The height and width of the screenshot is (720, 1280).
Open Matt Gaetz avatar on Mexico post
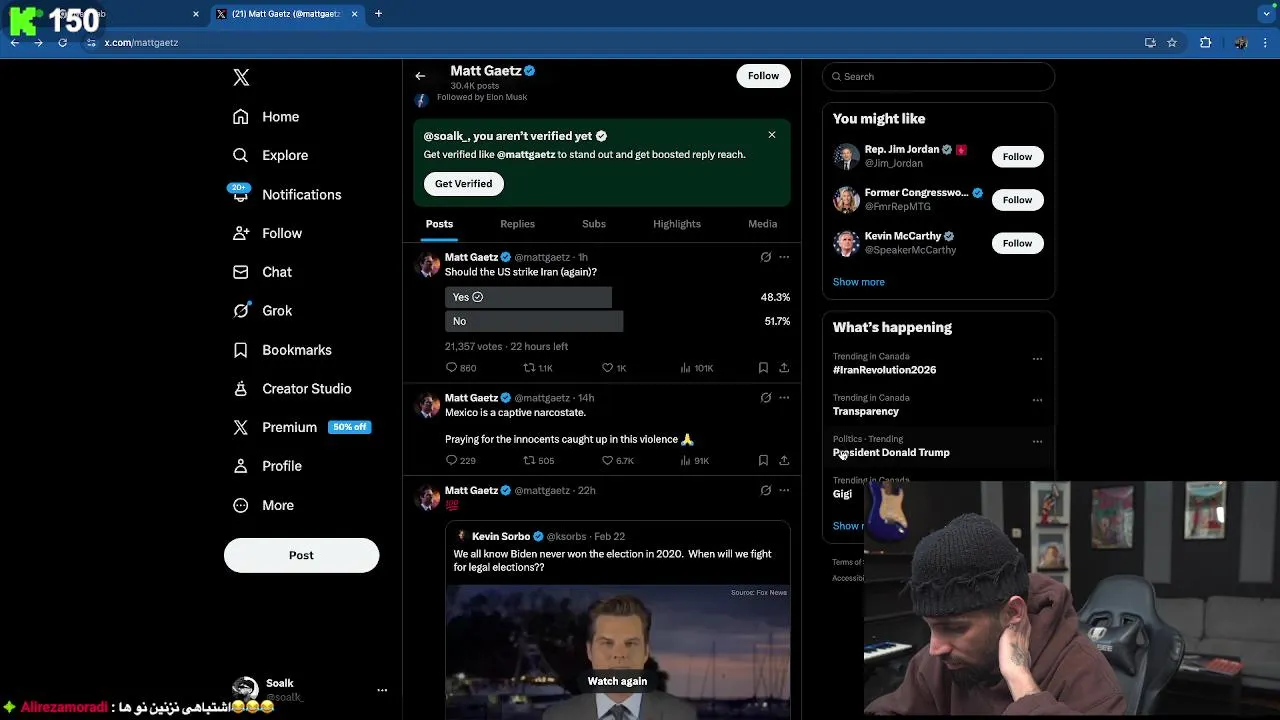tap(428, 405)
